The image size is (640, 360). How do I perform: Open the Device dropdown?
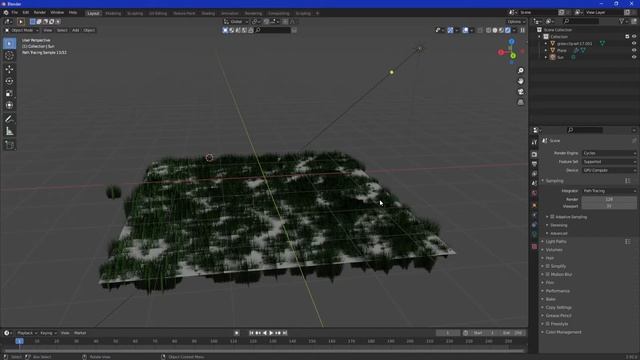(x=609, y=170)
